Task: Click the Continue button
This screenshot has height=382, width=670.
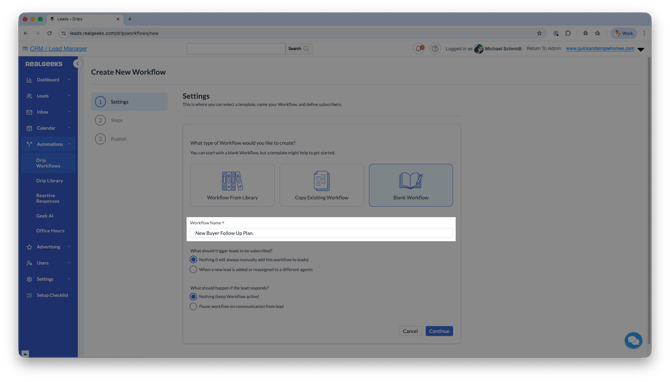Action: pyautogui.click(x=439, y=331)
